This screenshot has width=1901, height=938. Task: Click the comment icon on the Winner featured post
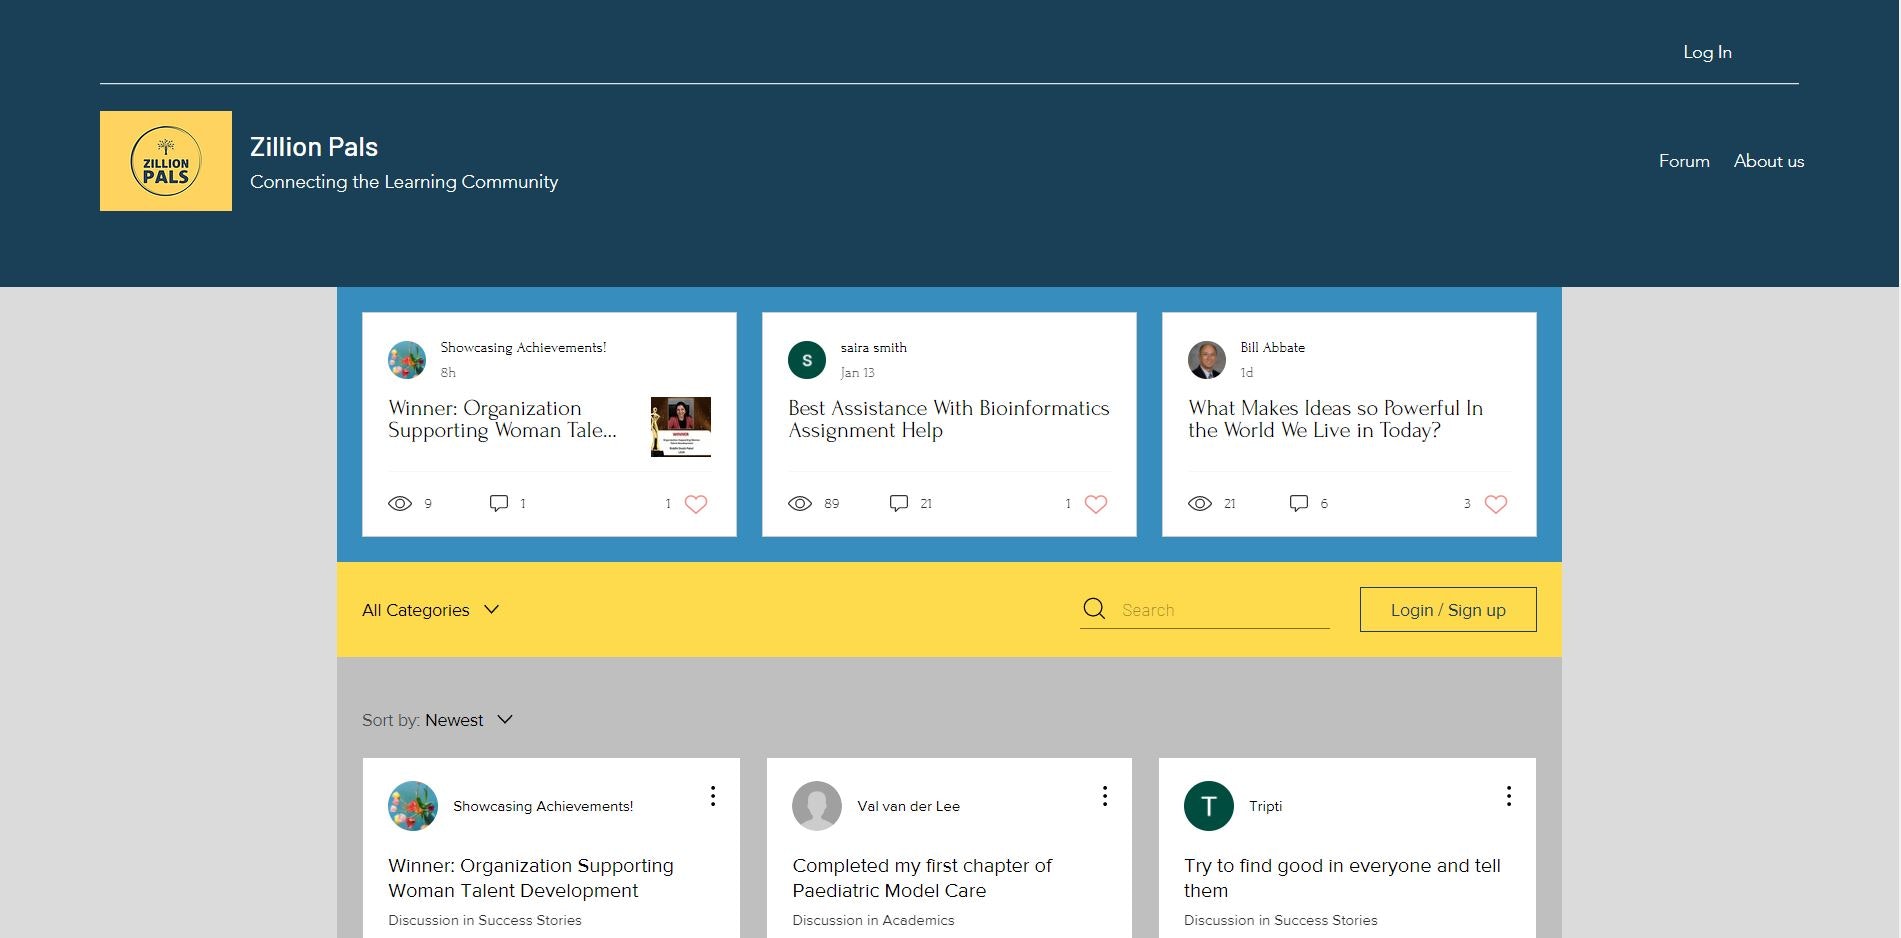click(499, 503)
